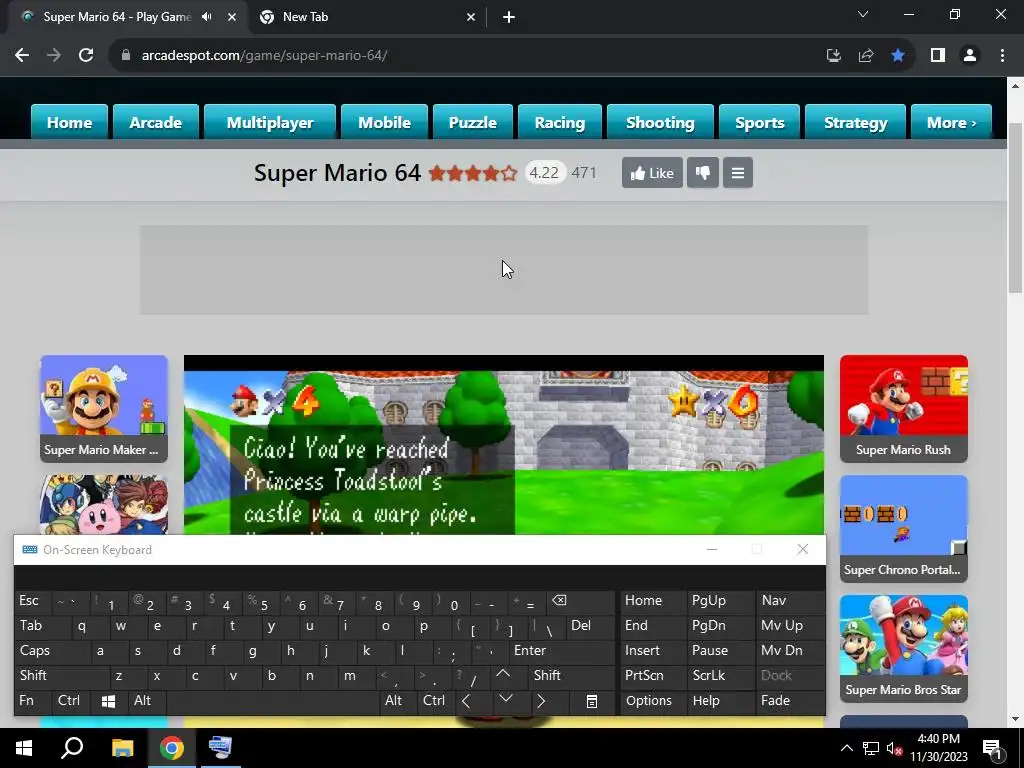View site info via lock icon
This screenshot has height=768, width=1024.
(126, 56)
